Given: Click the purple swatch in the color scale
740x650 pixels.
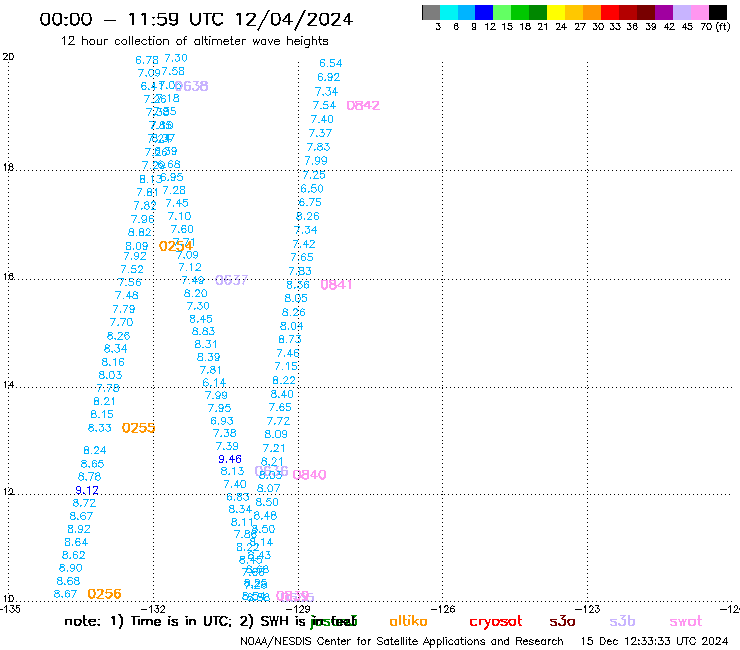Looking at the screenshot, I should [664, 12].
